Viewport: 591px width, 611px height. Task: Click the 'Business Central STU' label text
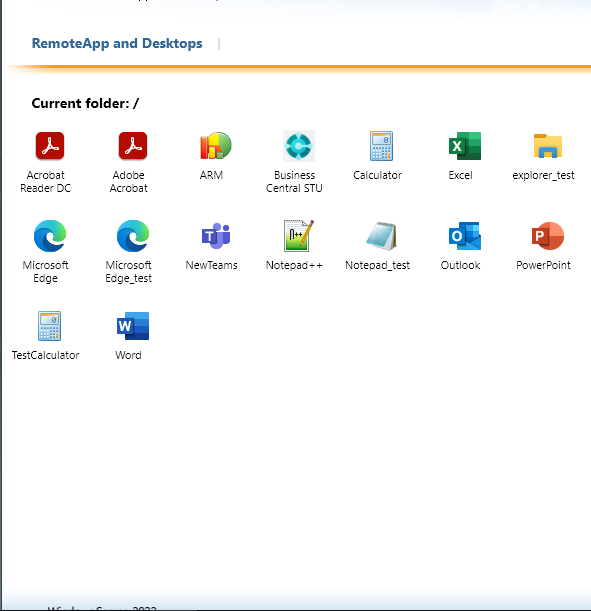[294, 182]
